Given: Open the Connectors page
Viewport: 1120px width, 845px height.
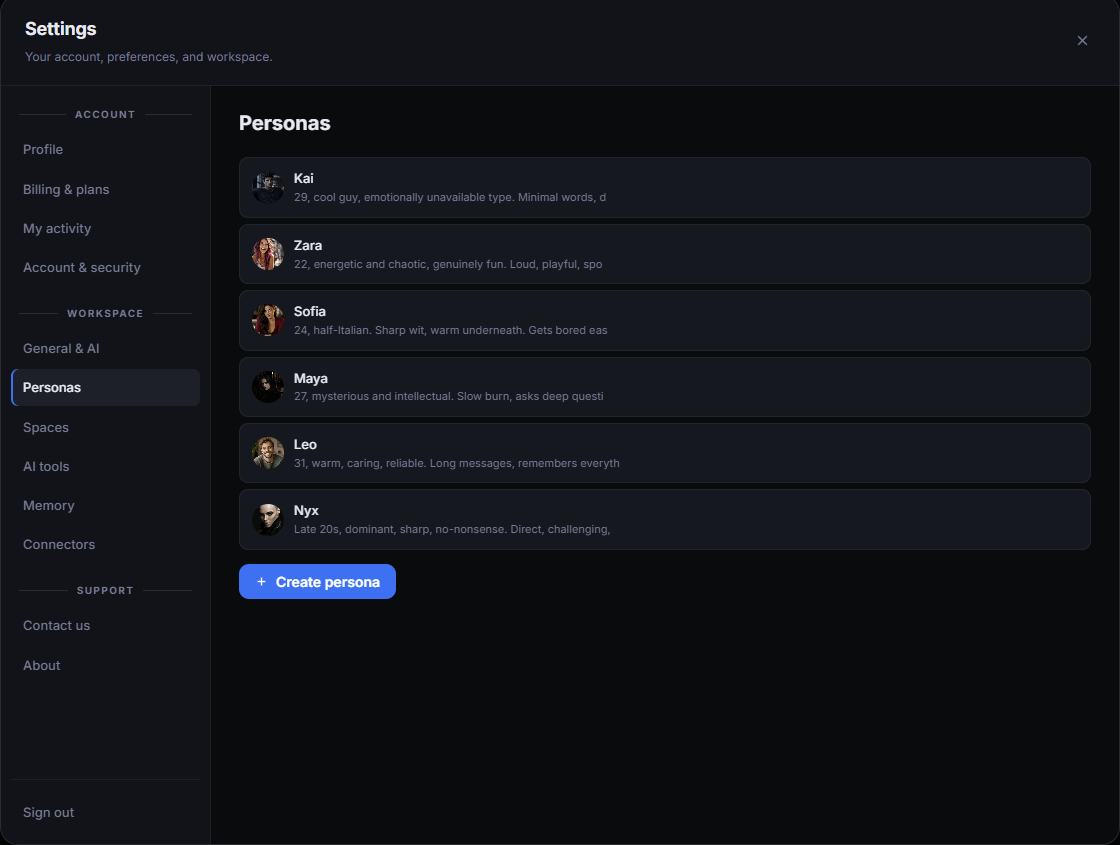Looking at the screenshot, I should click(106, 544).
